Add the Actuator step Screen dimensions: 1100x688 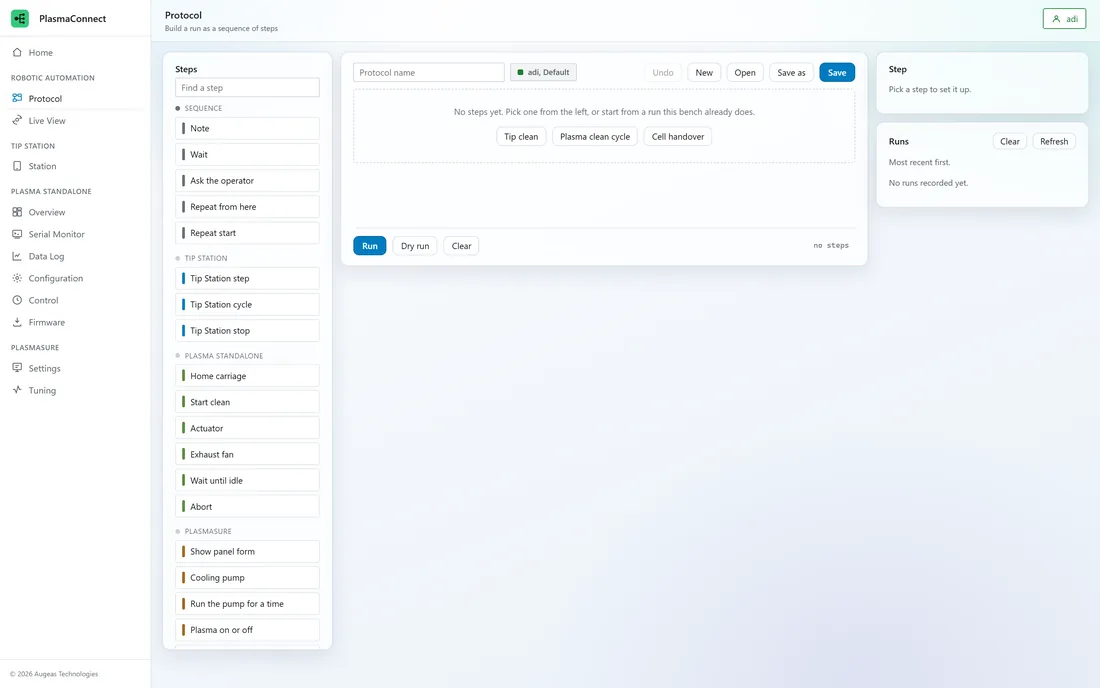pyautogui.click(x=247, y=428)
